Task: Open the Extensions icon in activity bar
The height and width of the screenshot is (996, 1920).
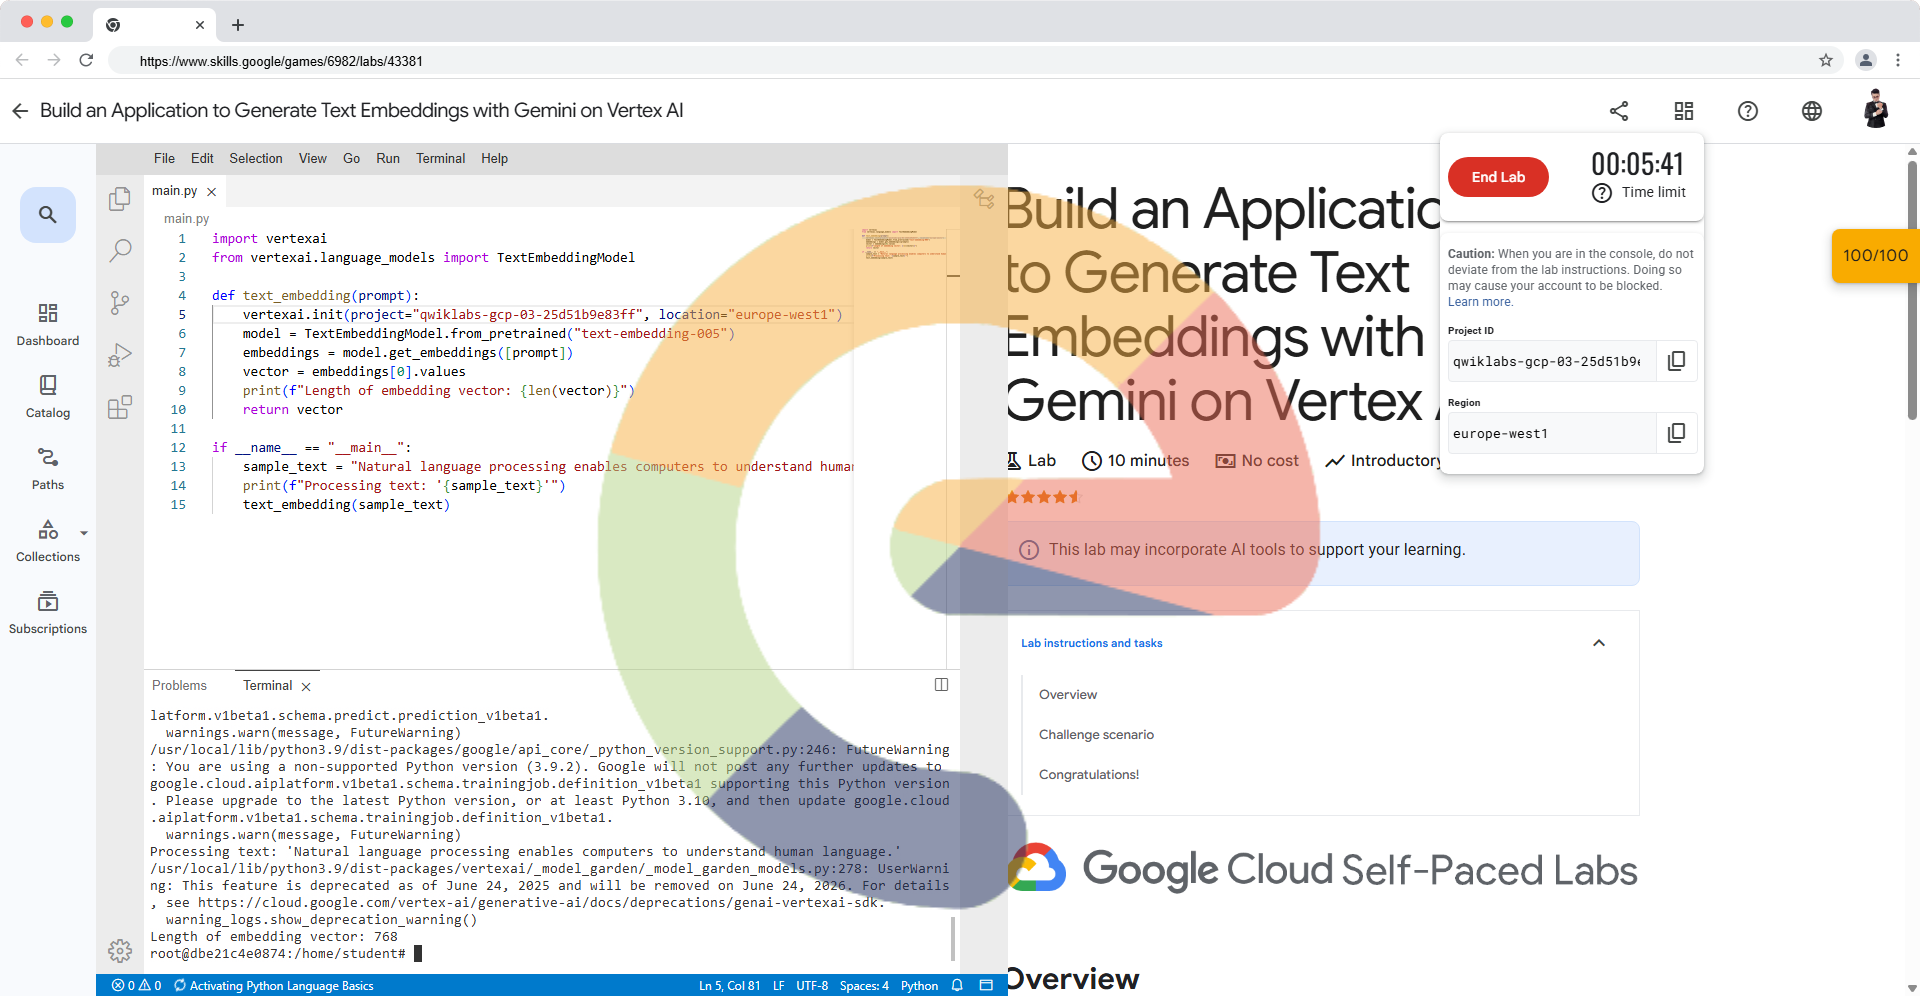Action: (120, 407)
